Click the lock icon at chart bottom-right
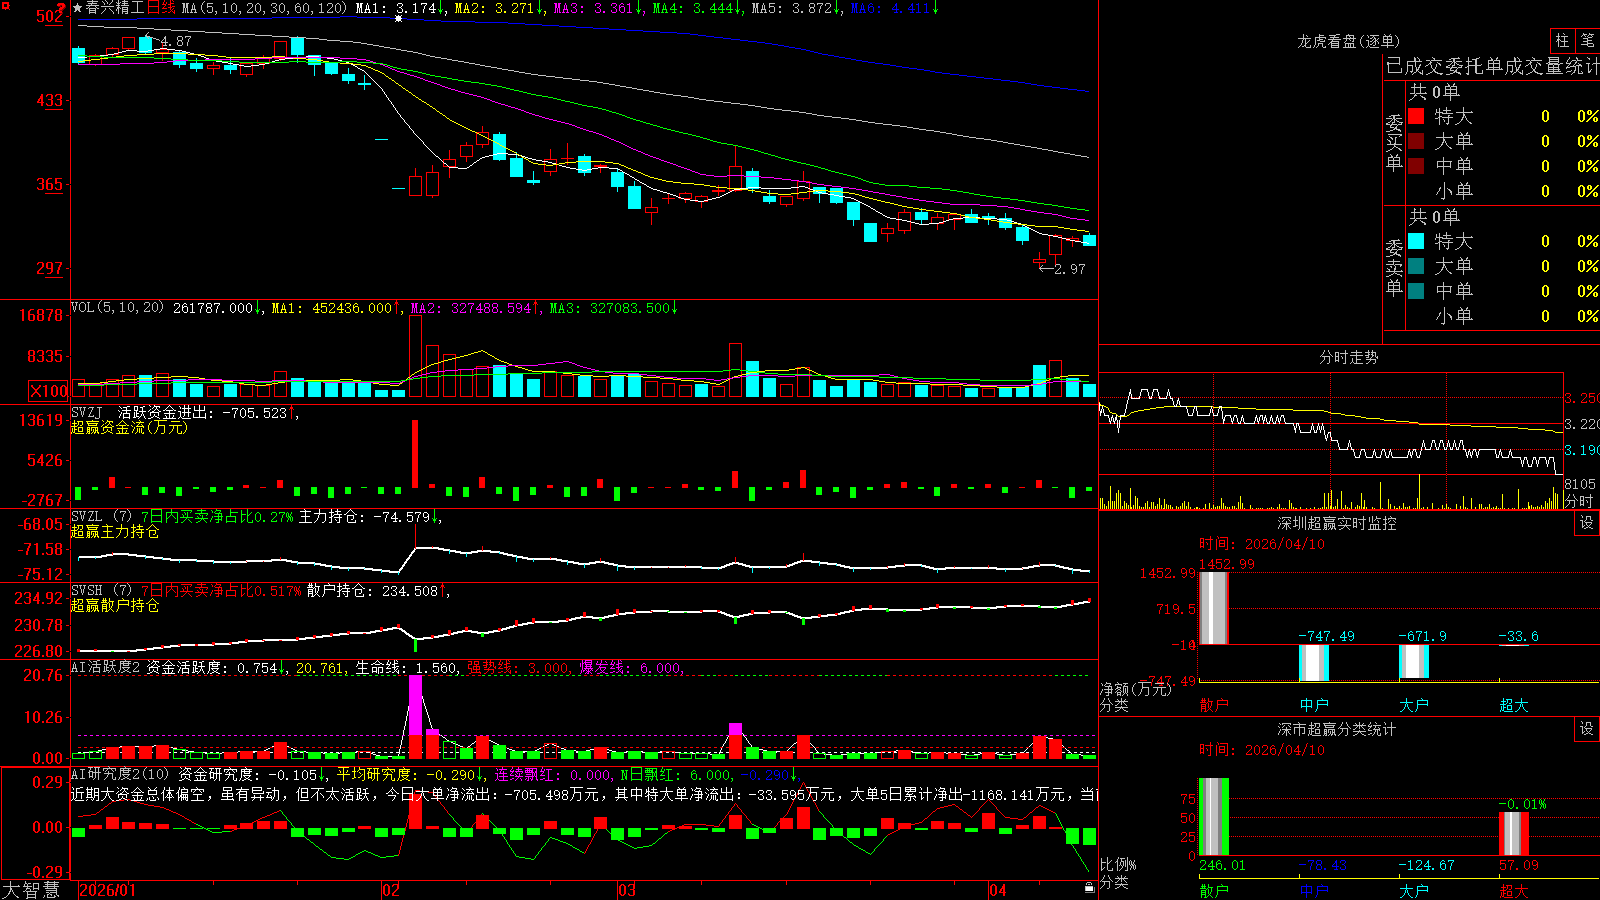This screenshot has width=1600, height=900. pos(1089,888)
